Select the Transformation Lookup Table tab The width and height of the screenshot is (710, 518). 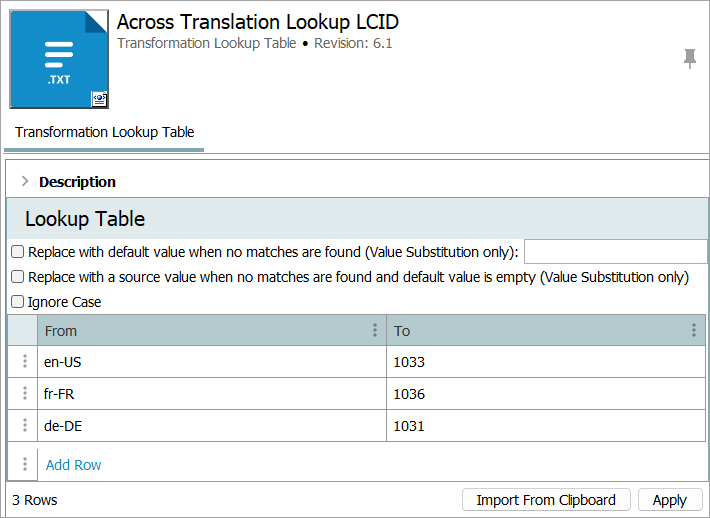click(x=104, y=132)
